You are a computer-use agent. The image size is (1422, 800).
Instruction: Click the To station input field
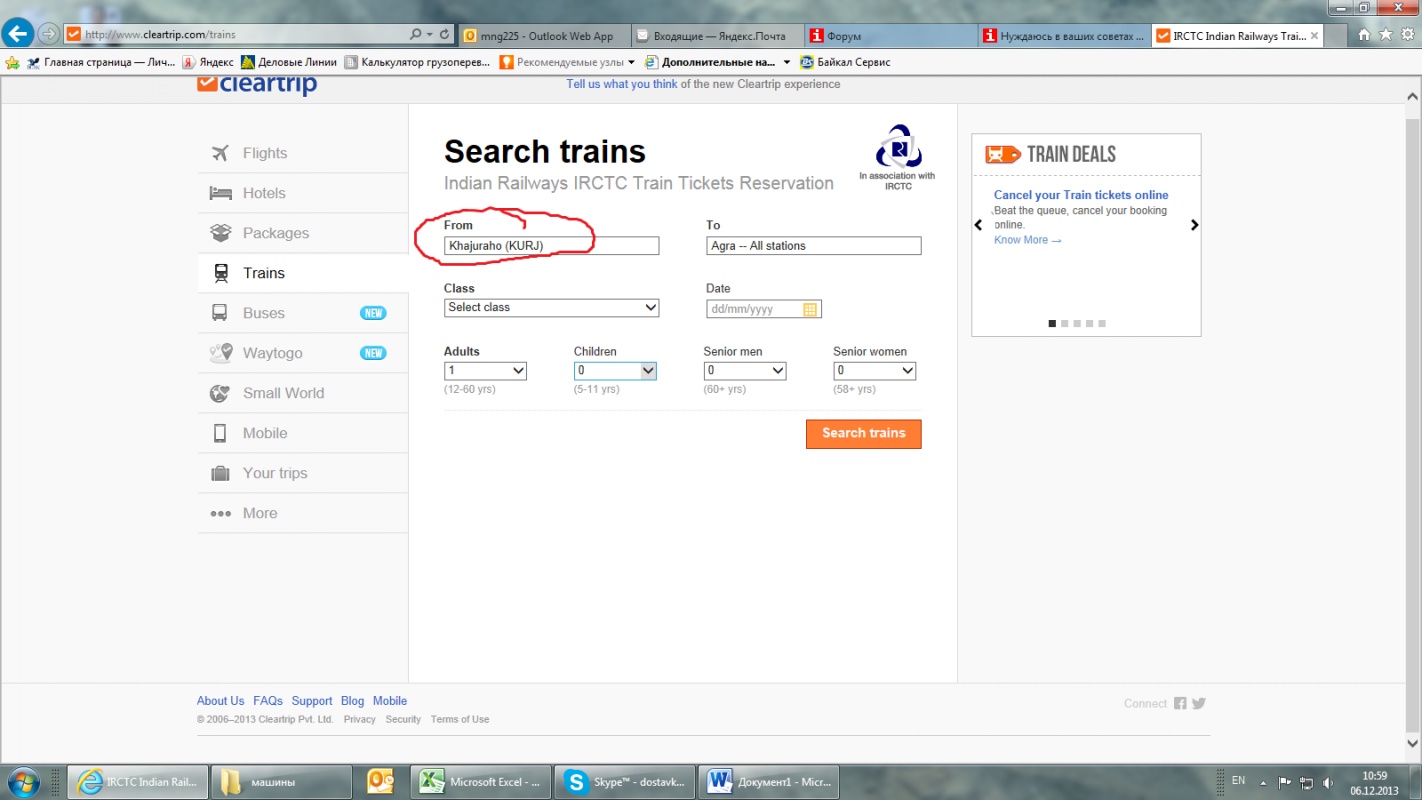[x=813, y=246]
